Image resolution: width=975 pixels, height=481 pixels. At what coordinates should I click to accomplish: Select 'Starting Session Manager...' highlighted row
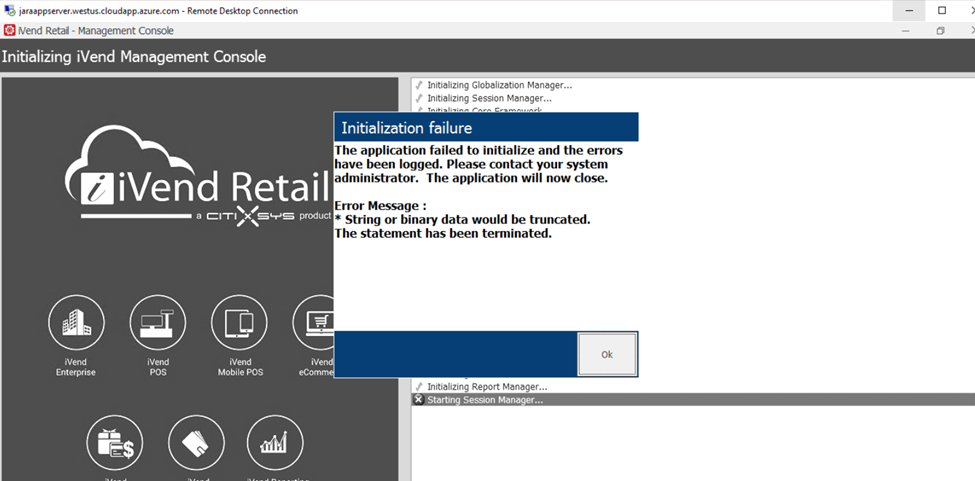coord(693,400)
